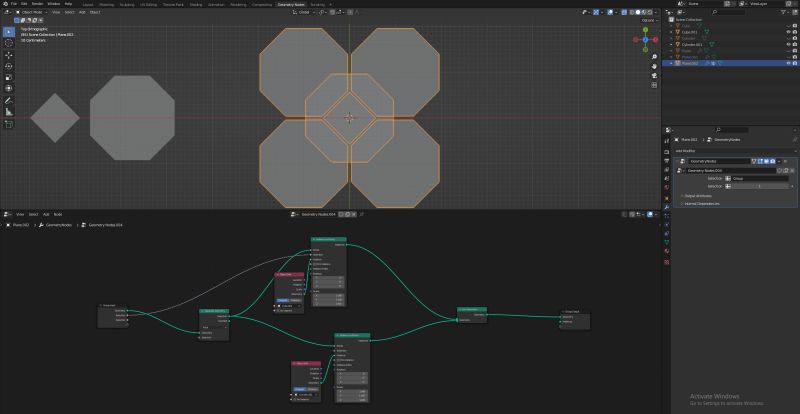Switch to the Geometry Nodes workspace tab
Viewport: 800px width, 414px height.
(291, 4)
